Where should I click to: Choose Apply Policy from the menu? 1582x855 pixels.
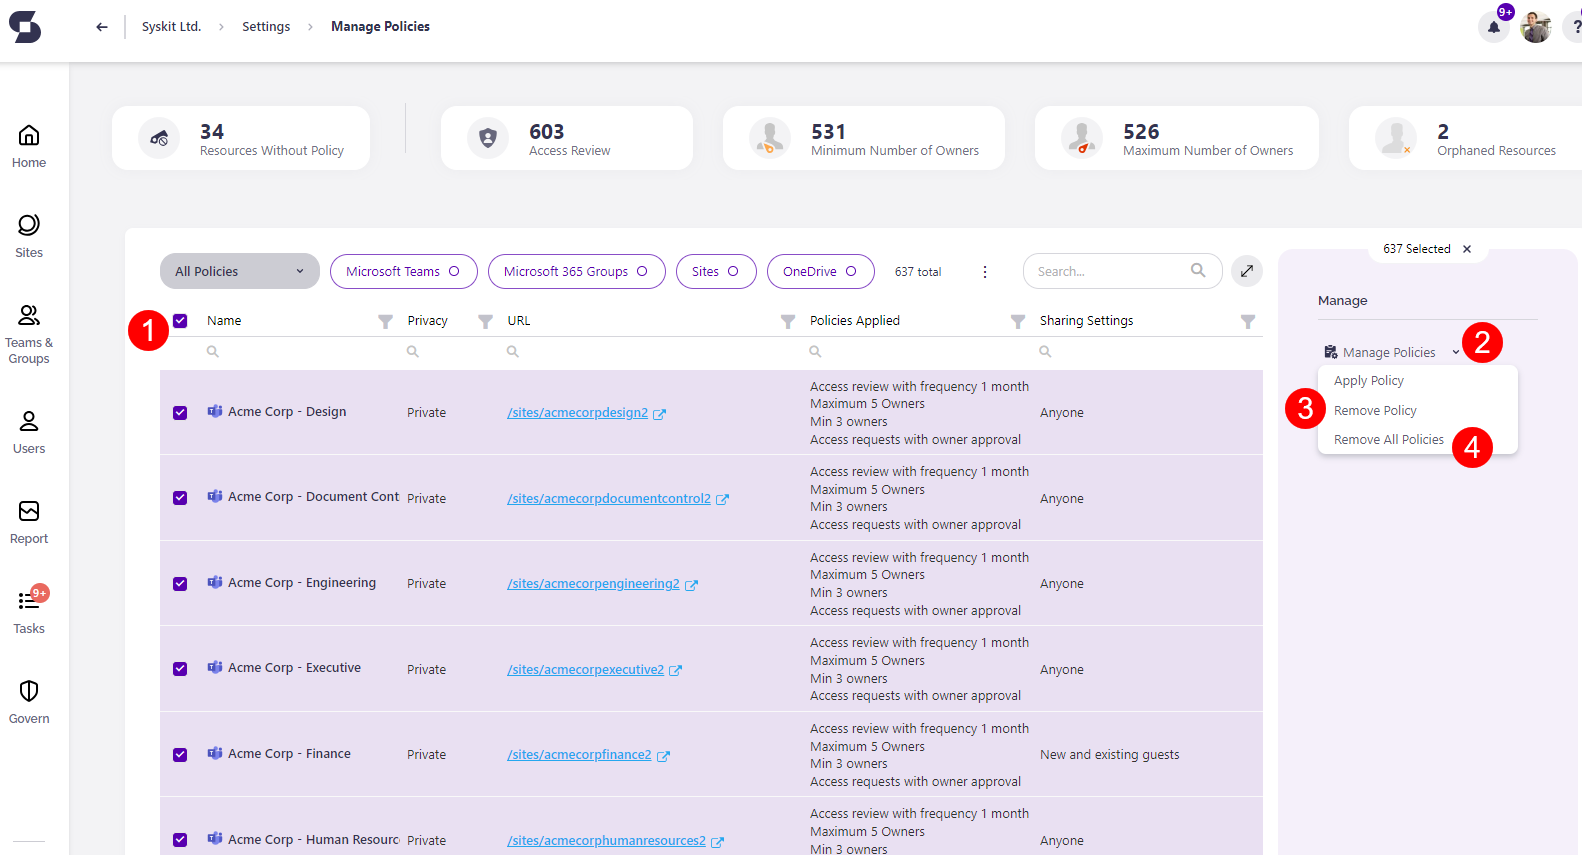tap(1368, 381)
